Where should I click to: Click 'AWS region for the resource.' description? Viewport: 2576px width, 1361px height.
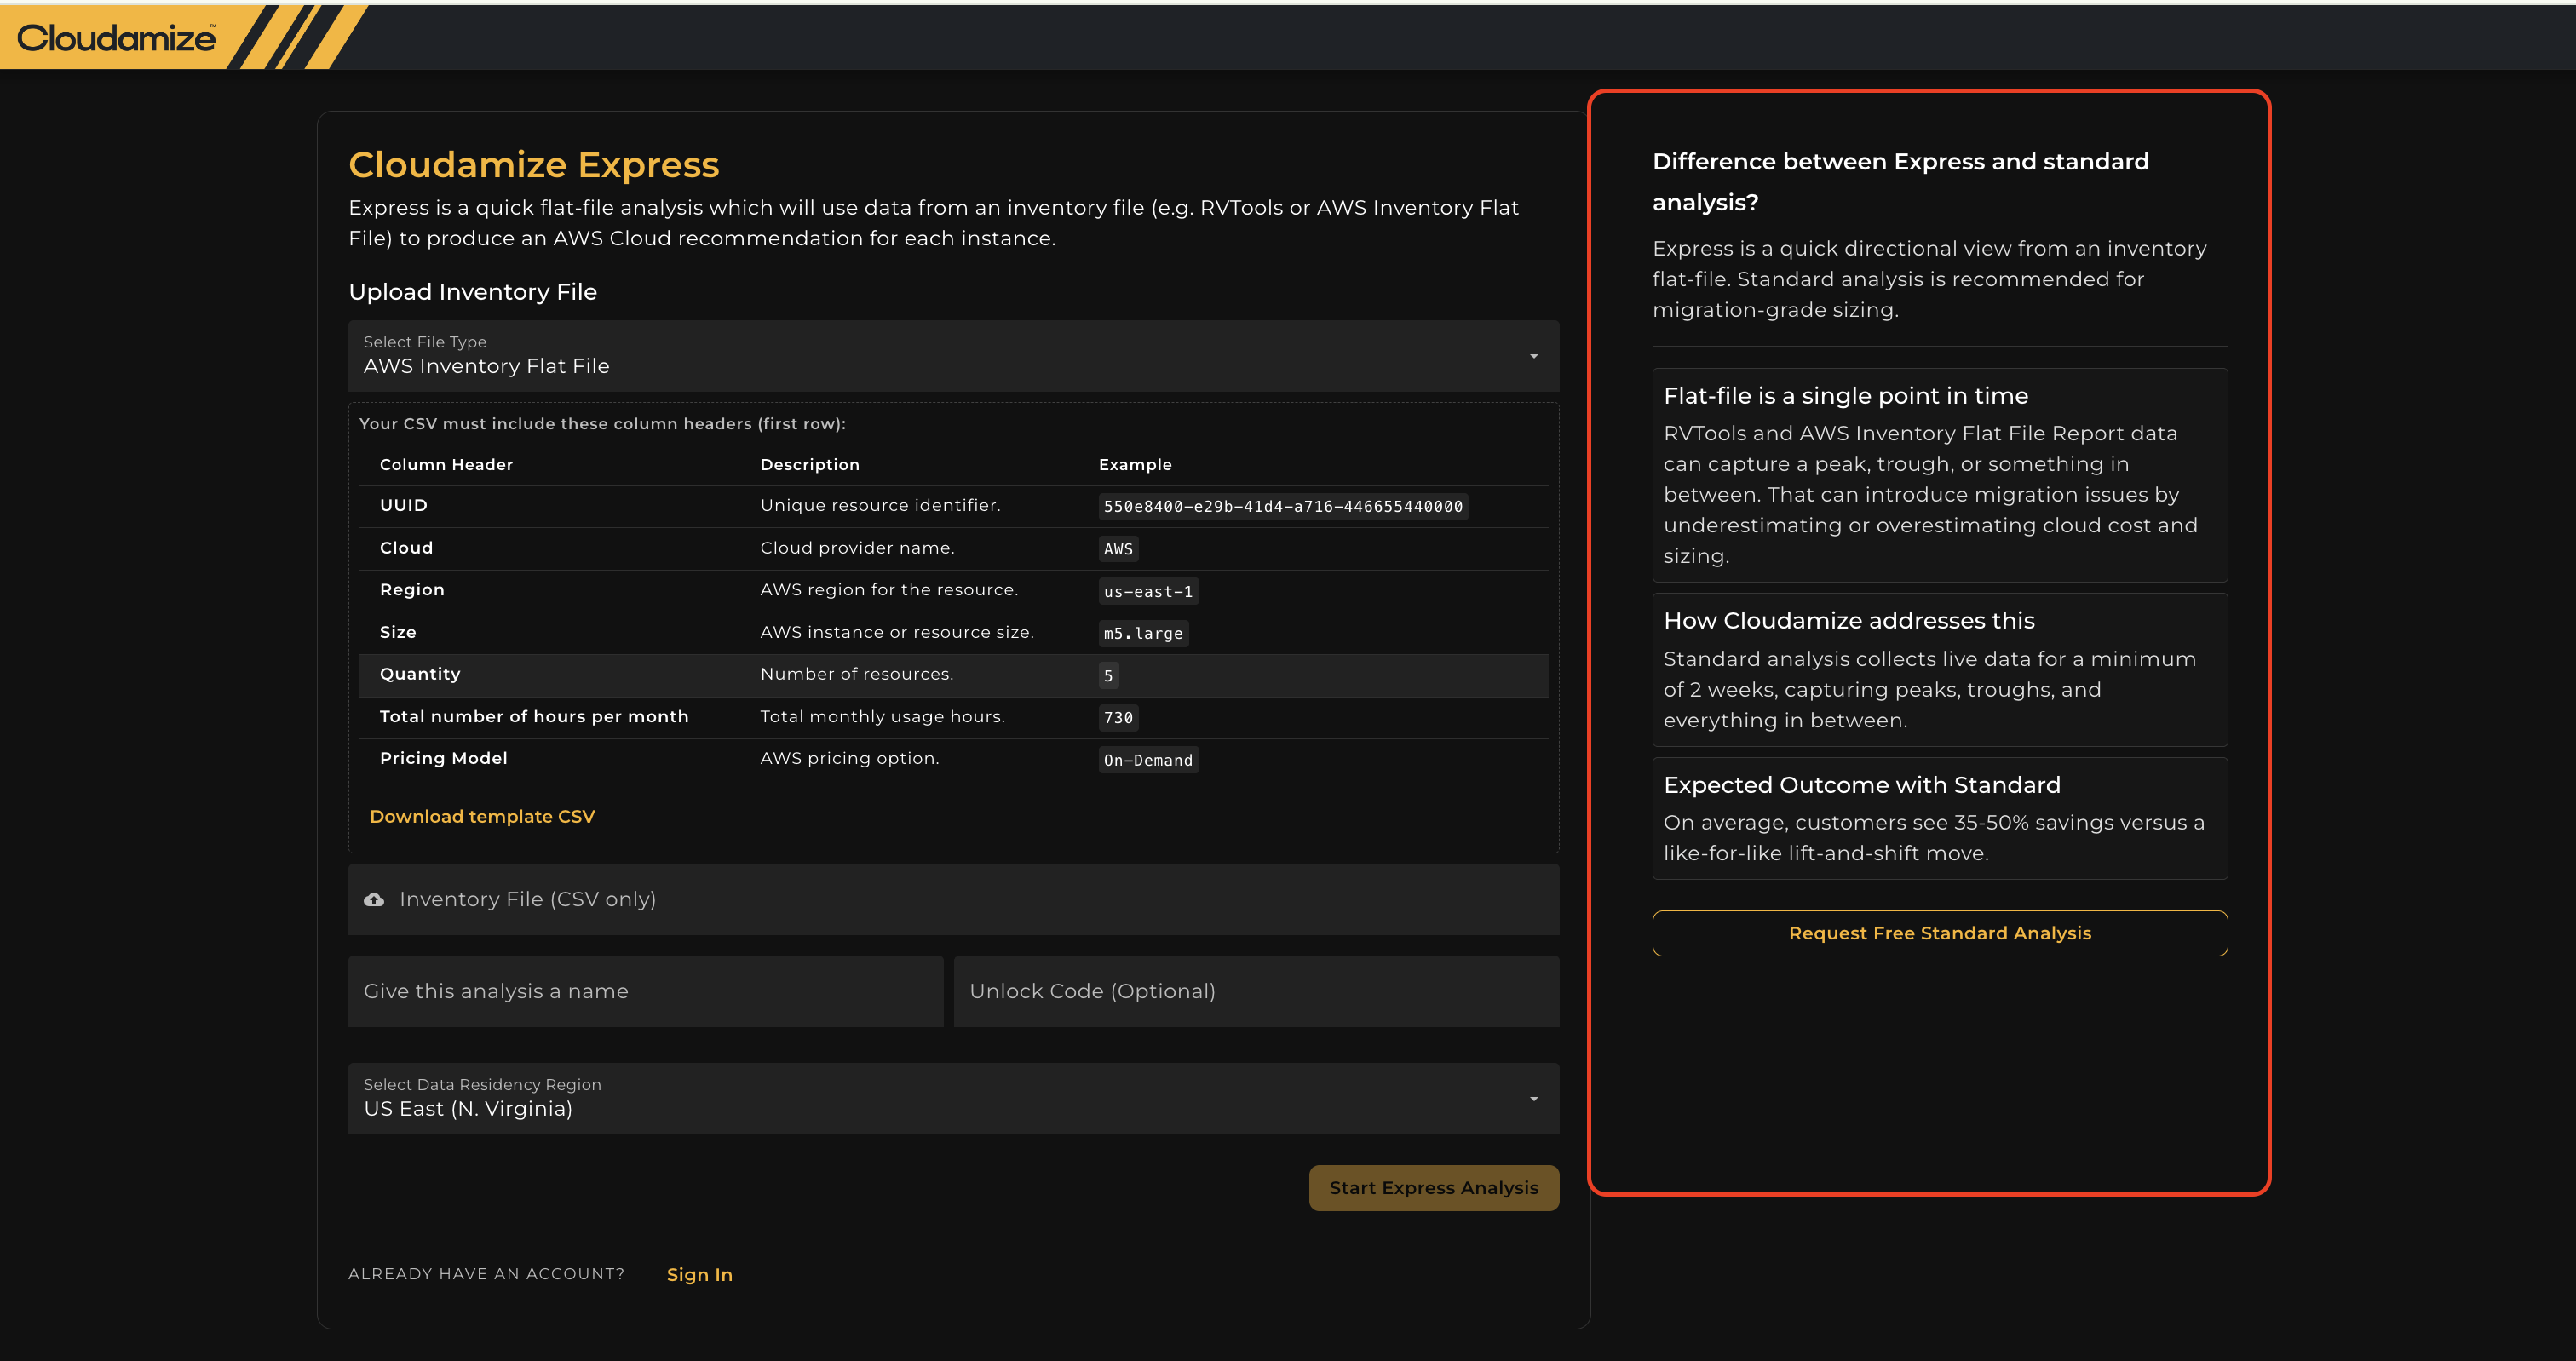point(889,590)
